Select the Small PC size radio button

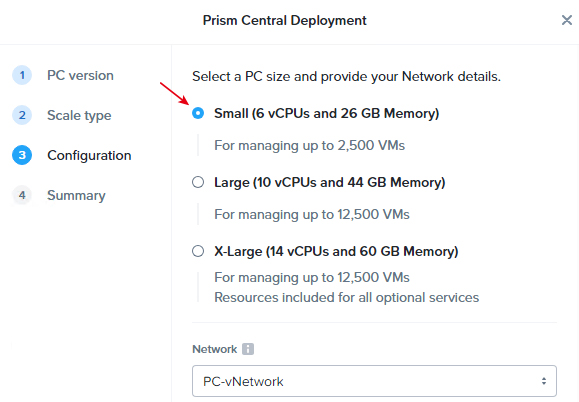pos(198,113)
